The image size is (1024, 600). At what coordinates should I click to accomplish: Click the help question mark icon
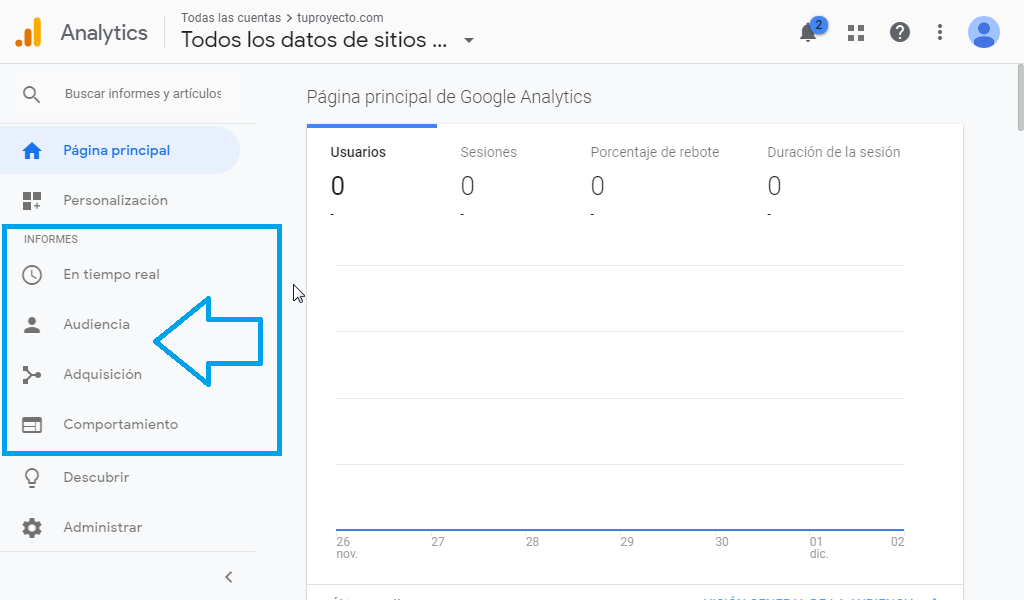point(899,33)
